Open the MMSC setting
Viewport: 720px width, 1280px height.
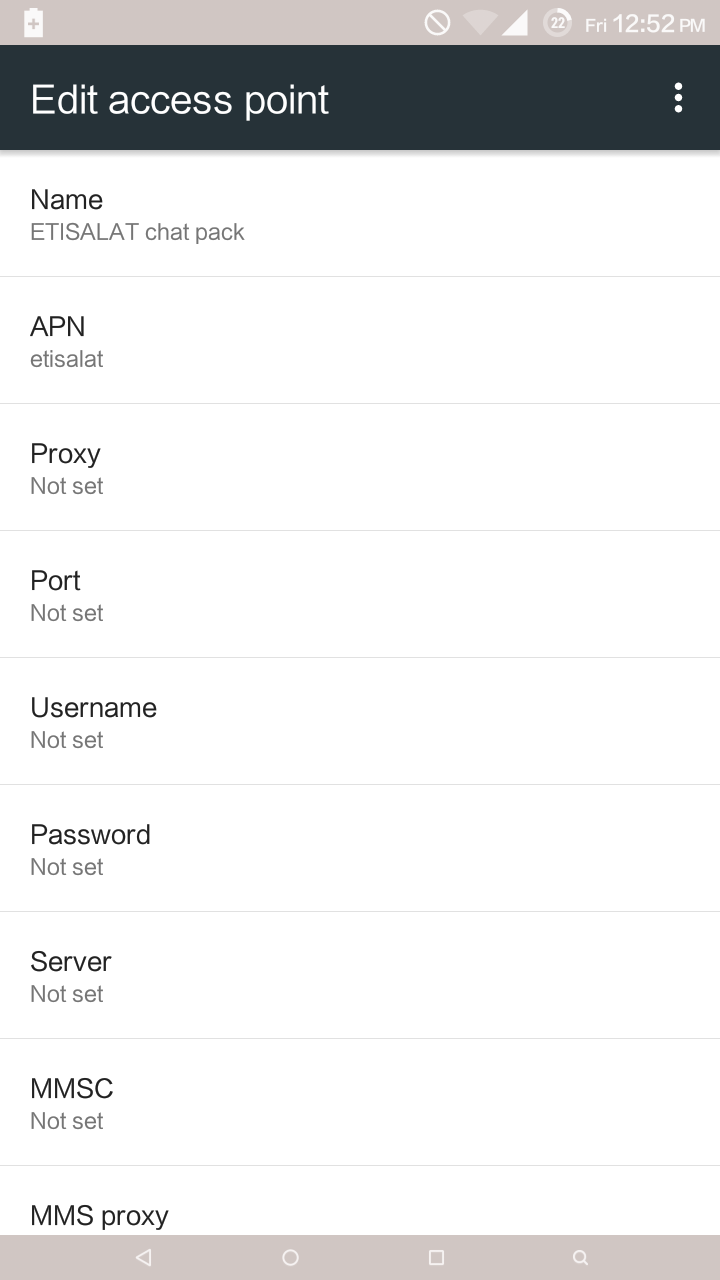(x=360, y=1103)
